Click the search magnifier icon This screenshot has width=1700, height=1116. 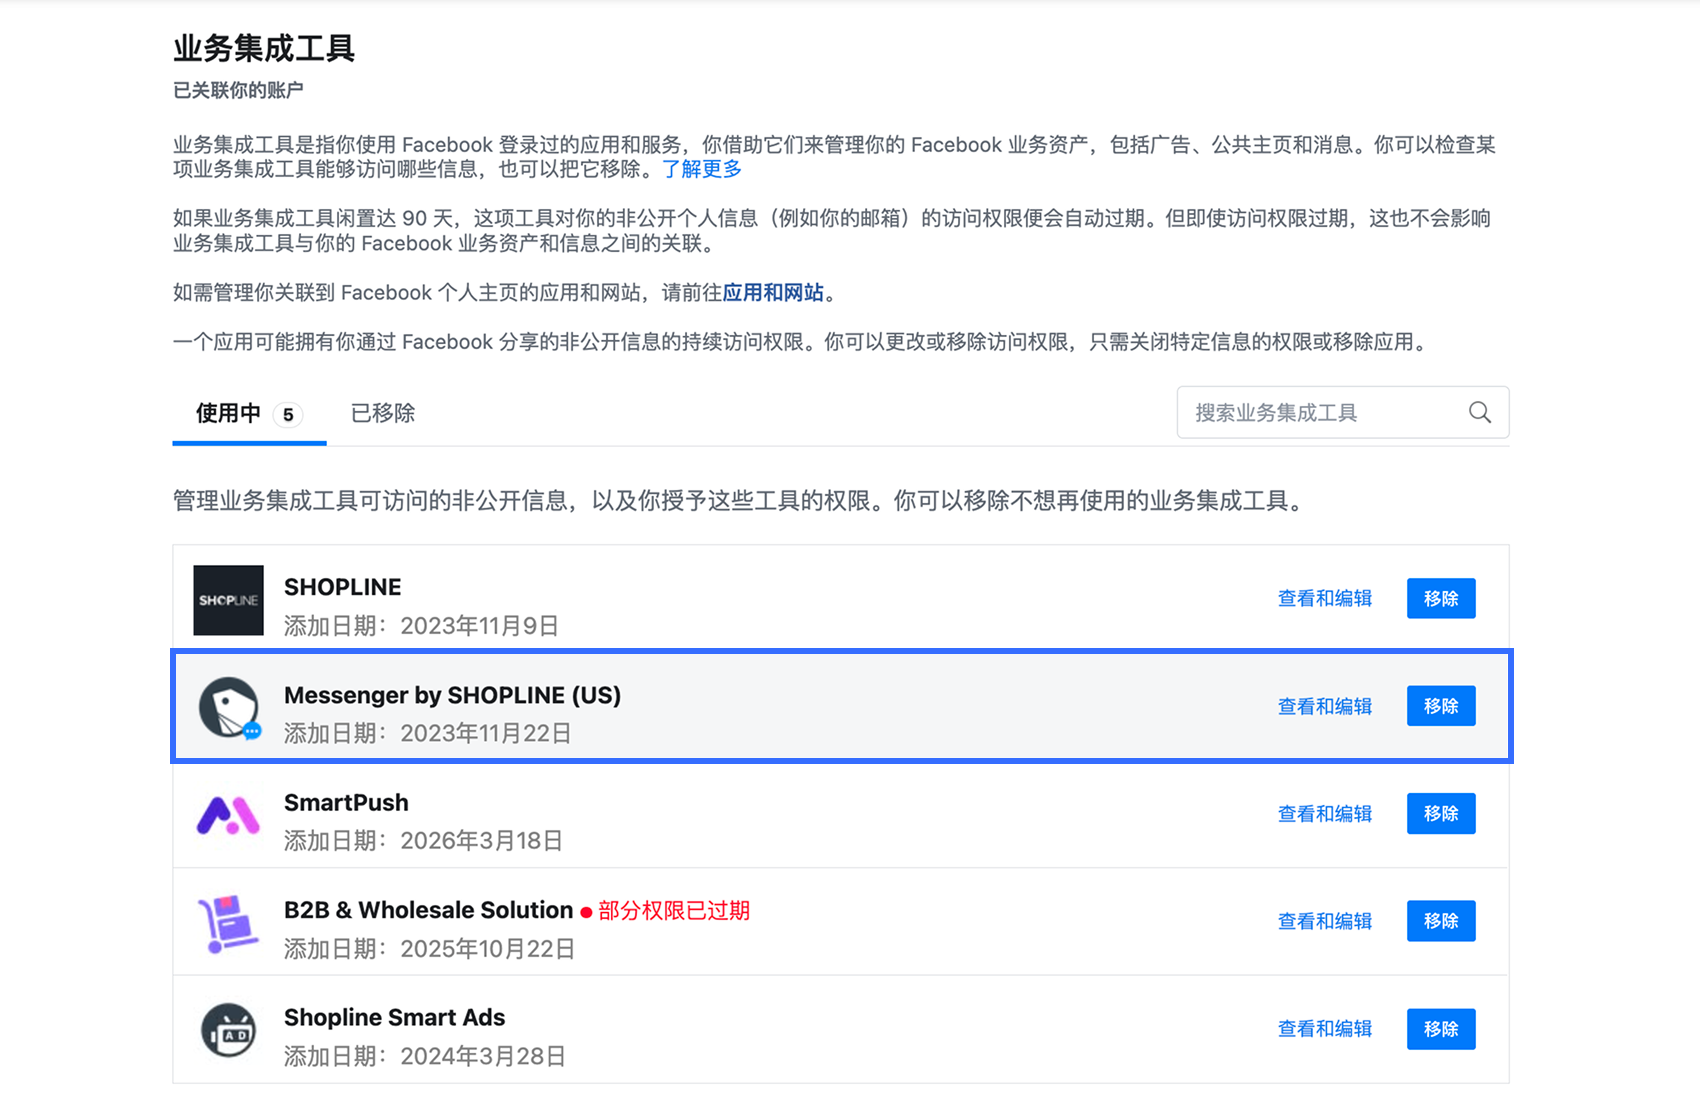coord(1480,412)
